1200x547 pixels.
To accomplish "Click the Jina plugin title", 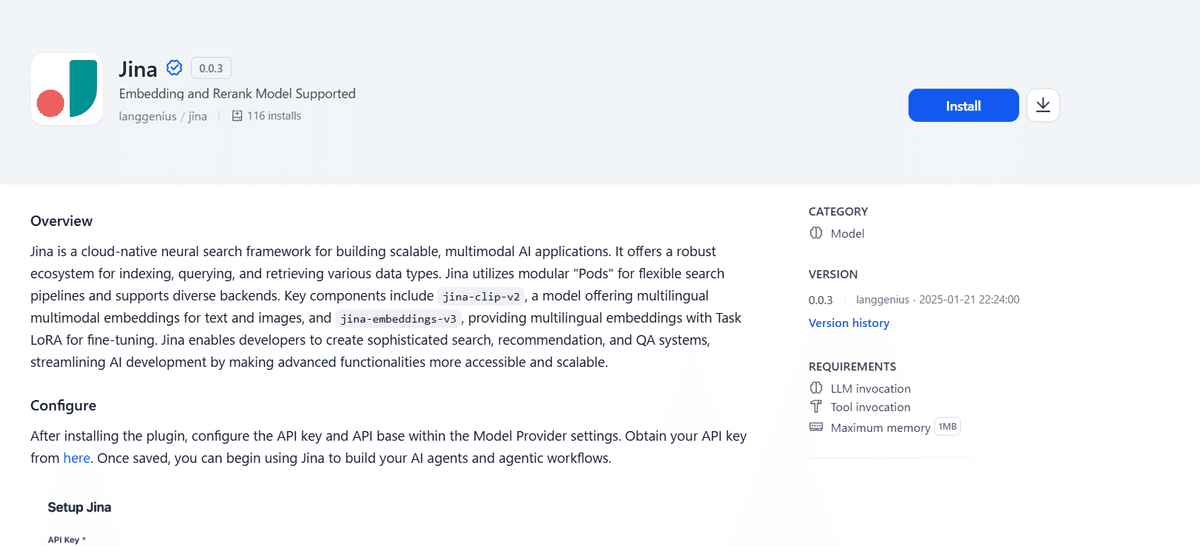I will click(x=138, y=68).
